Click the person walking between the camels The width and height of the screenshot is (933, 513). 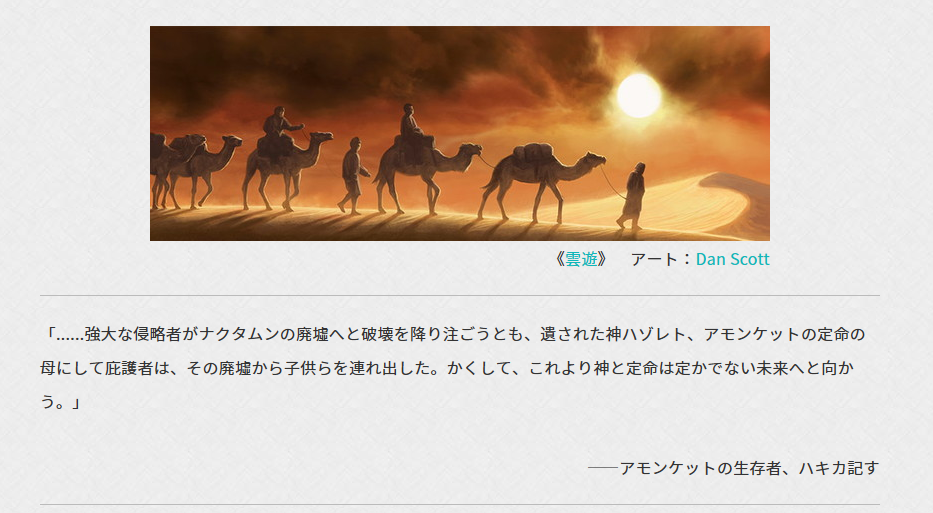pos(353,175)
